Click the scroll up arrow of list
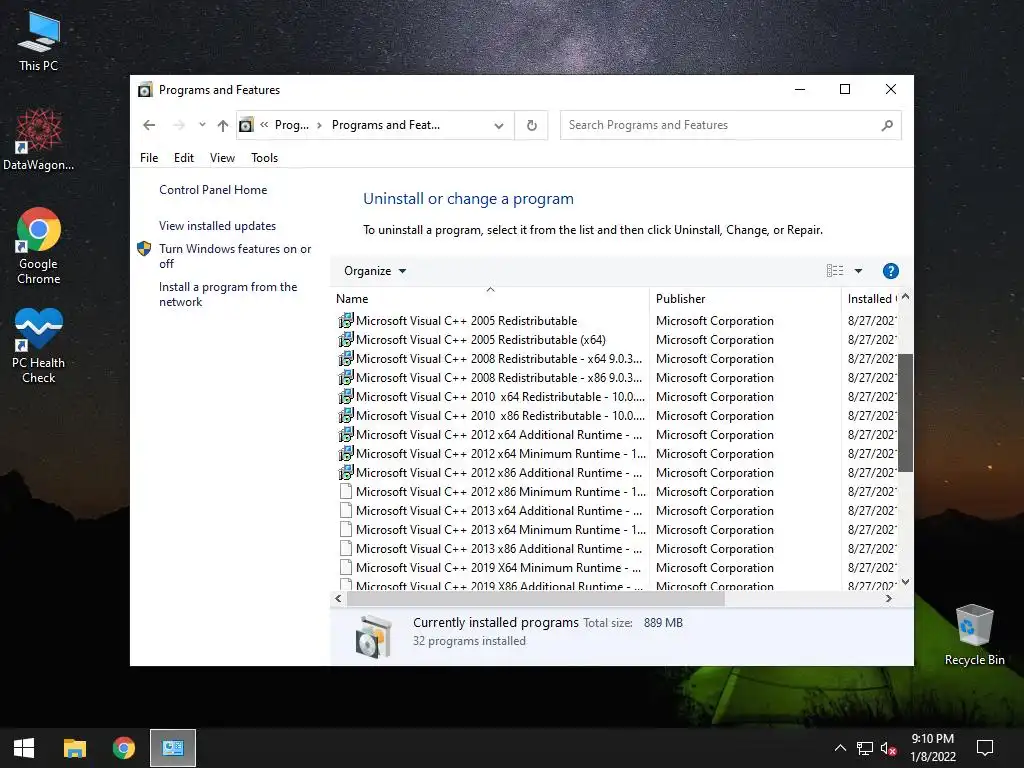The image size is (1024, 768). click(905, 297)
